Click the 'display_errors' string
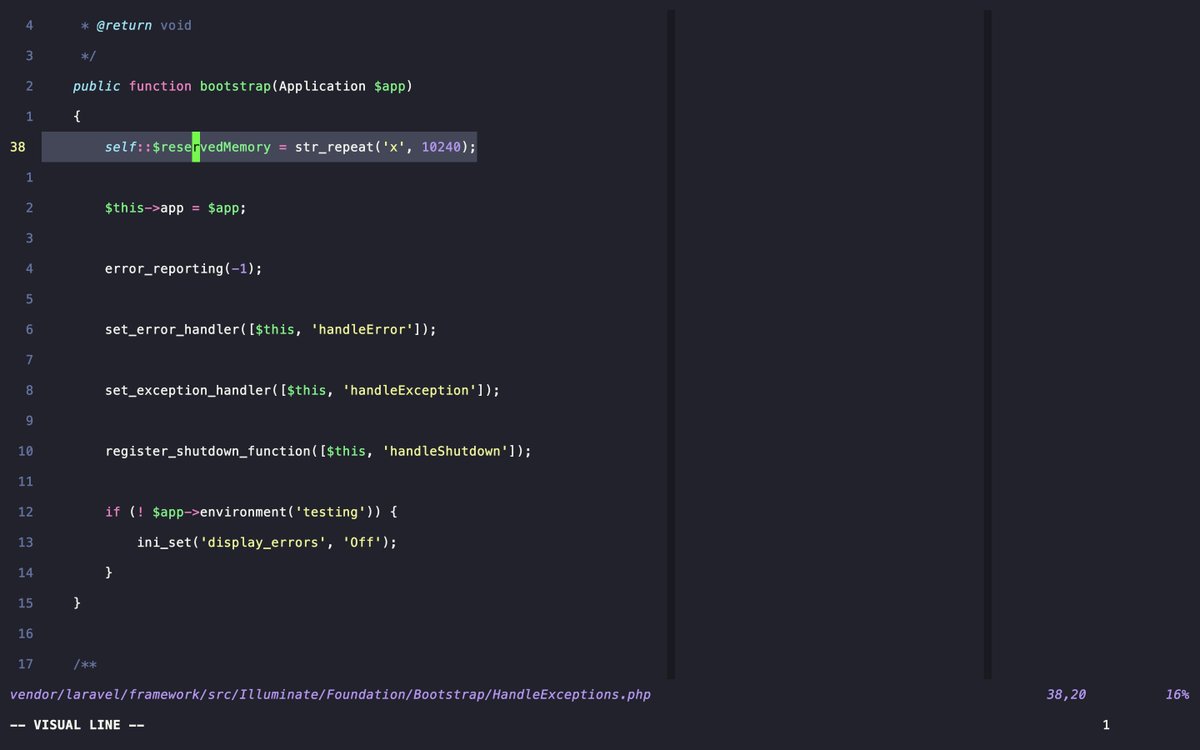The image size is (1200, 750). coord(263,542)
